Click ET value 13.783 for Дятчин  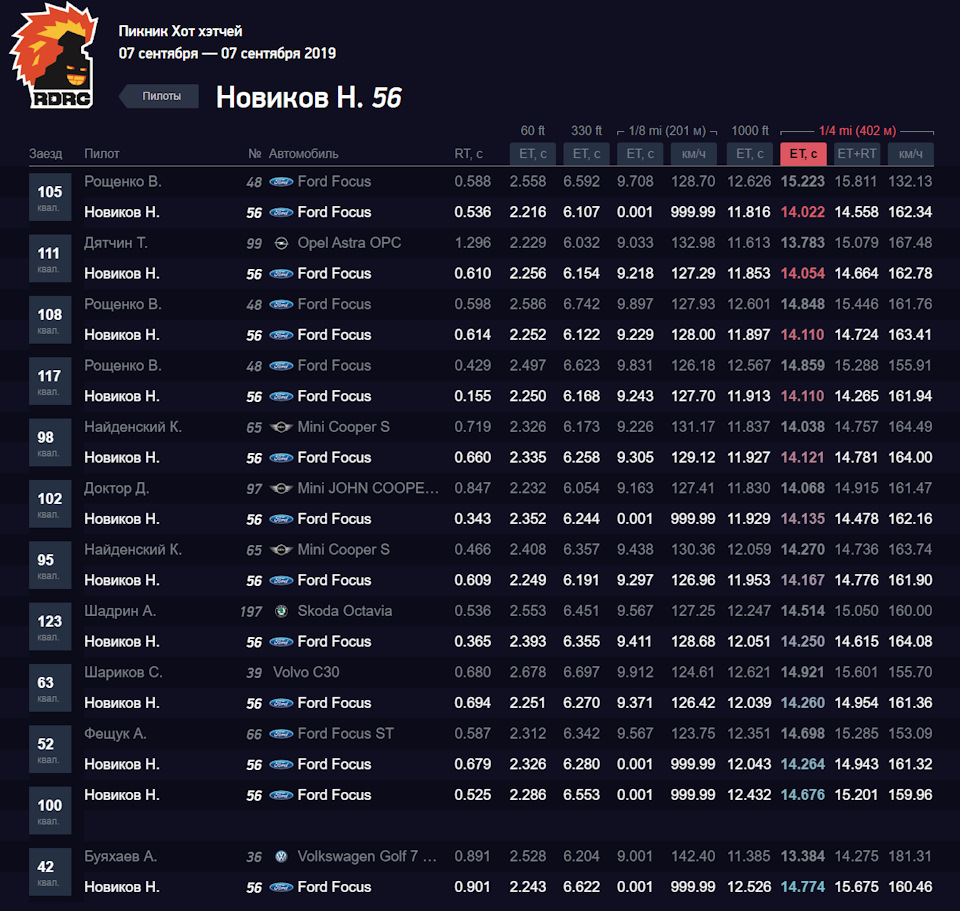coord(802,242)
